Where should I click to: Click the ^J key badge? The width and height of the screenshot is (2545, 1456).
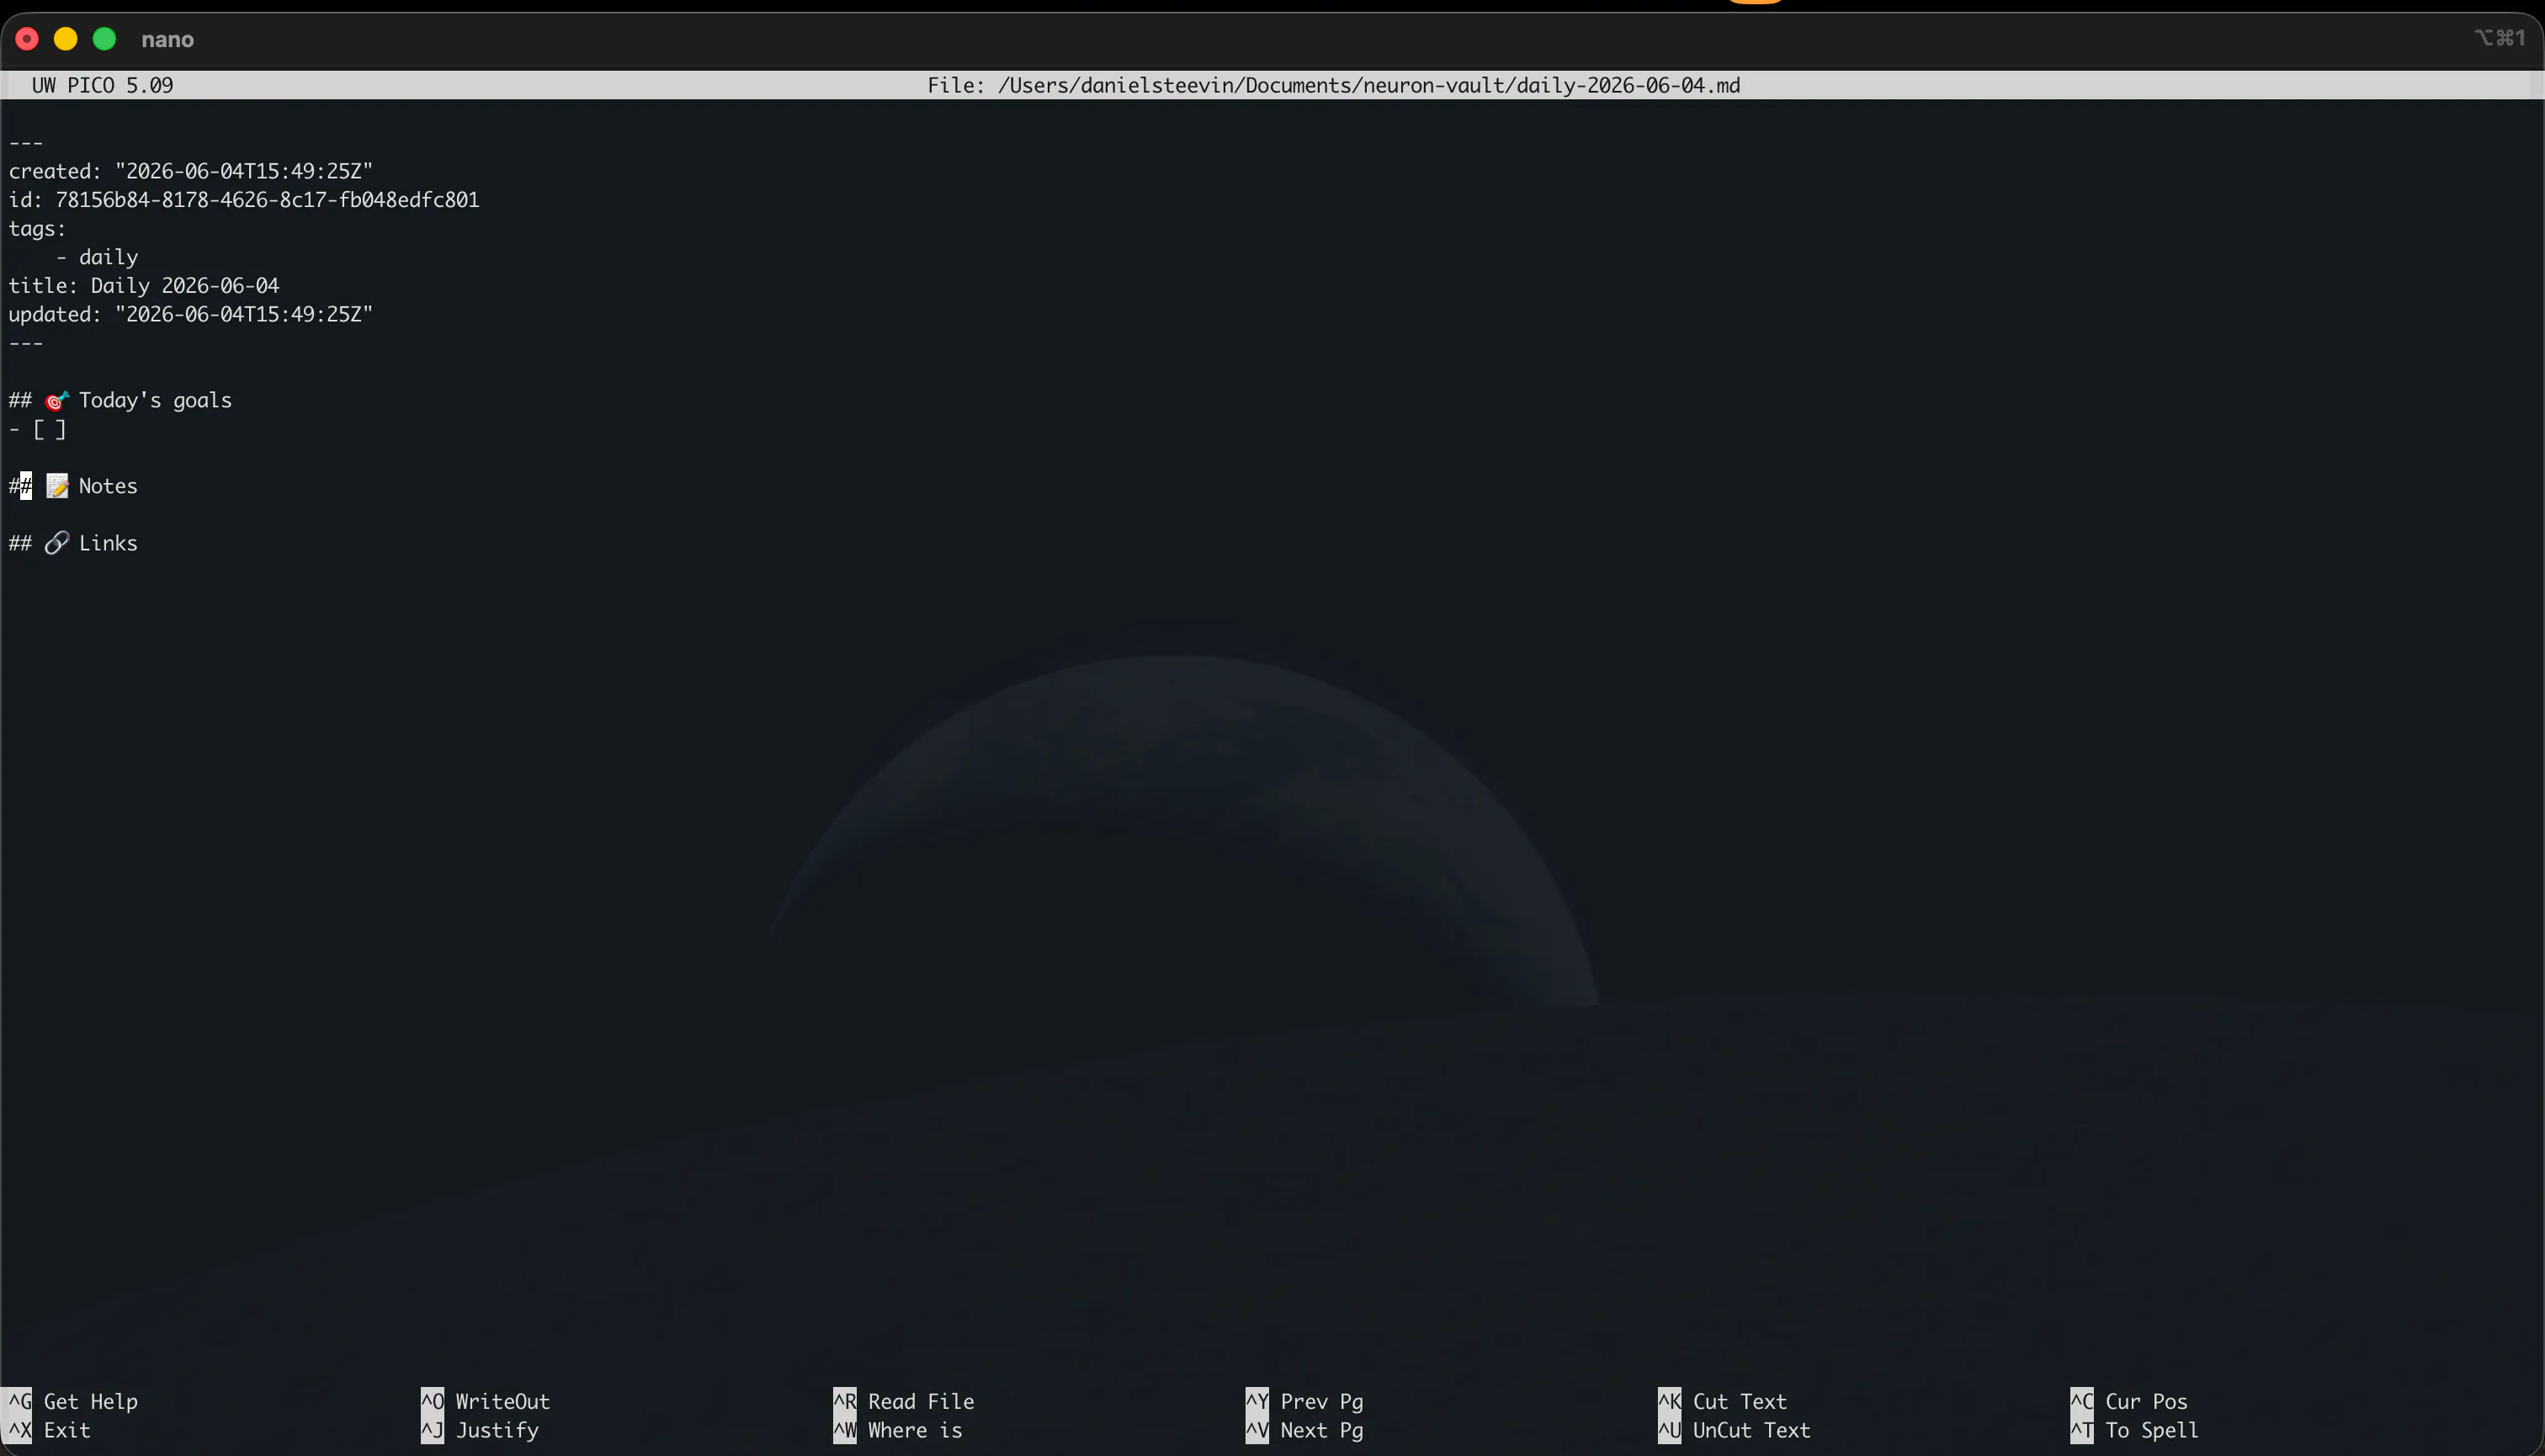(x=432, y=1431)
